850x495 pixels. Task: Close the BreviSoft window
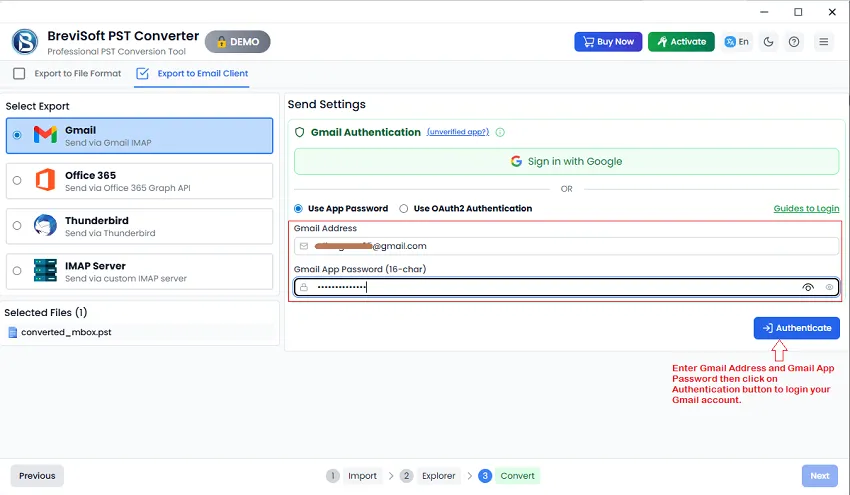click(x=832, y=12)
